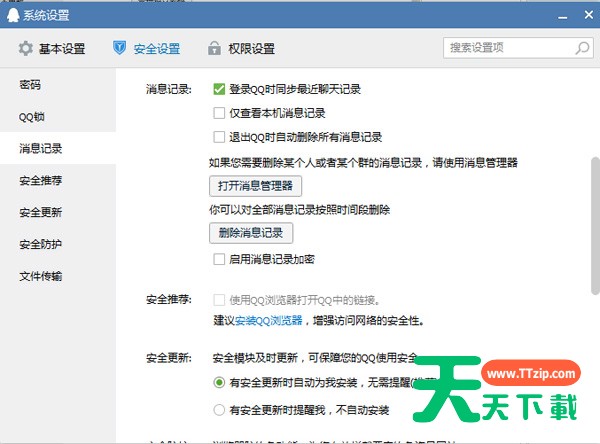Click the blue shield security icon
Viewport: 600px width, 444px height.
click(119, 48)
